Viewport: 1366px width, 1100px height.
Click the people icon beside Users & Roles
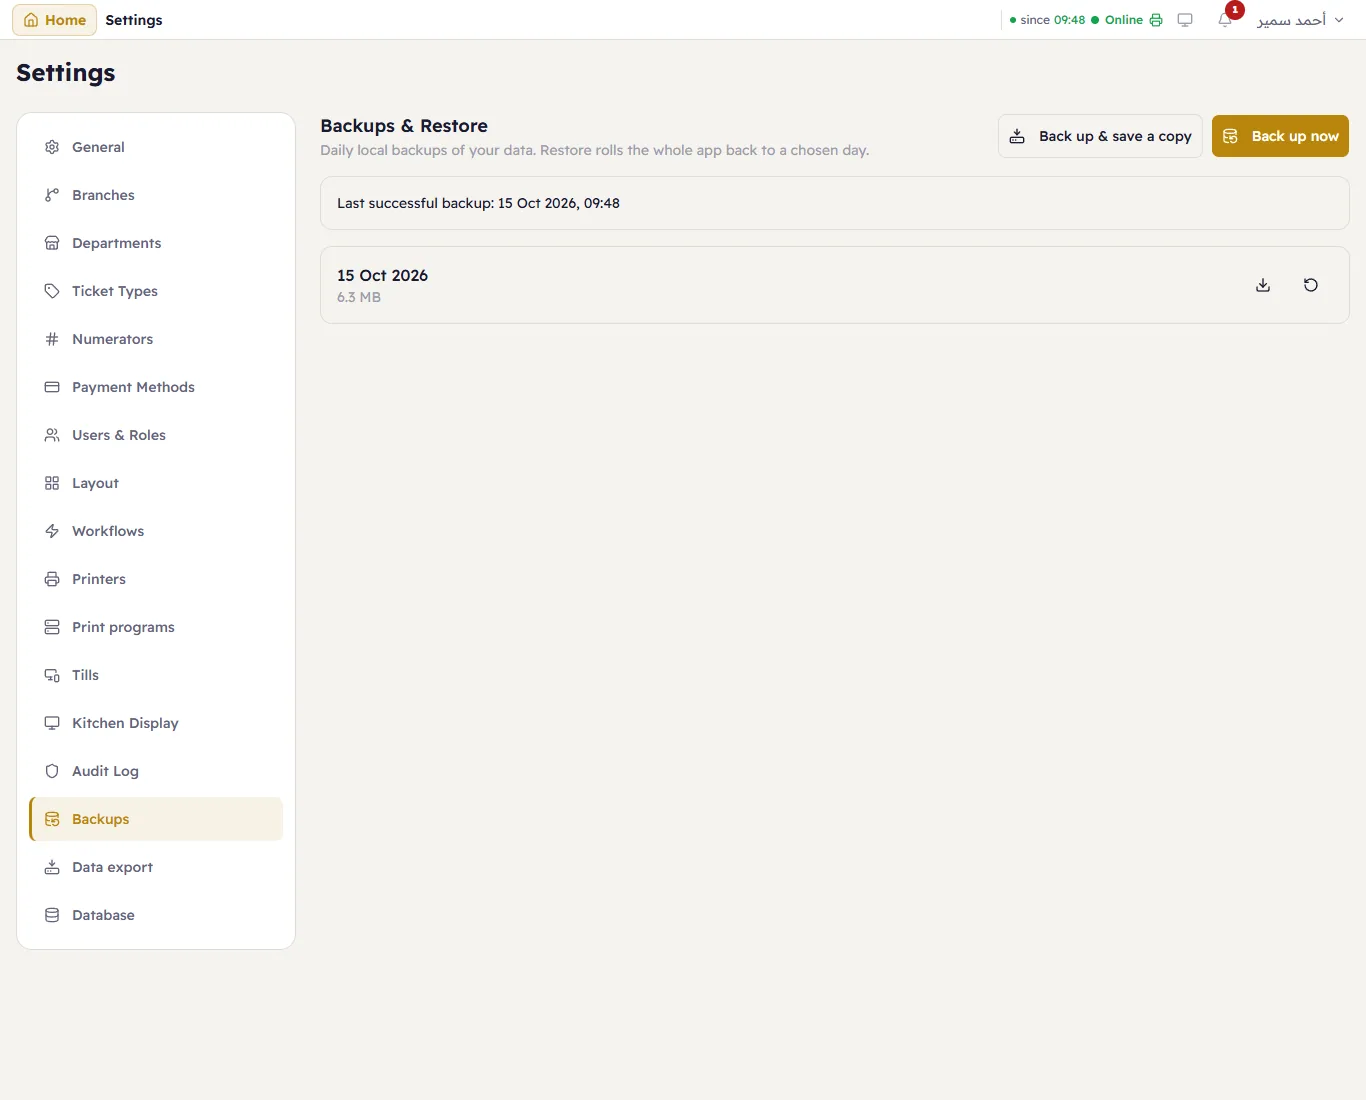52,435
